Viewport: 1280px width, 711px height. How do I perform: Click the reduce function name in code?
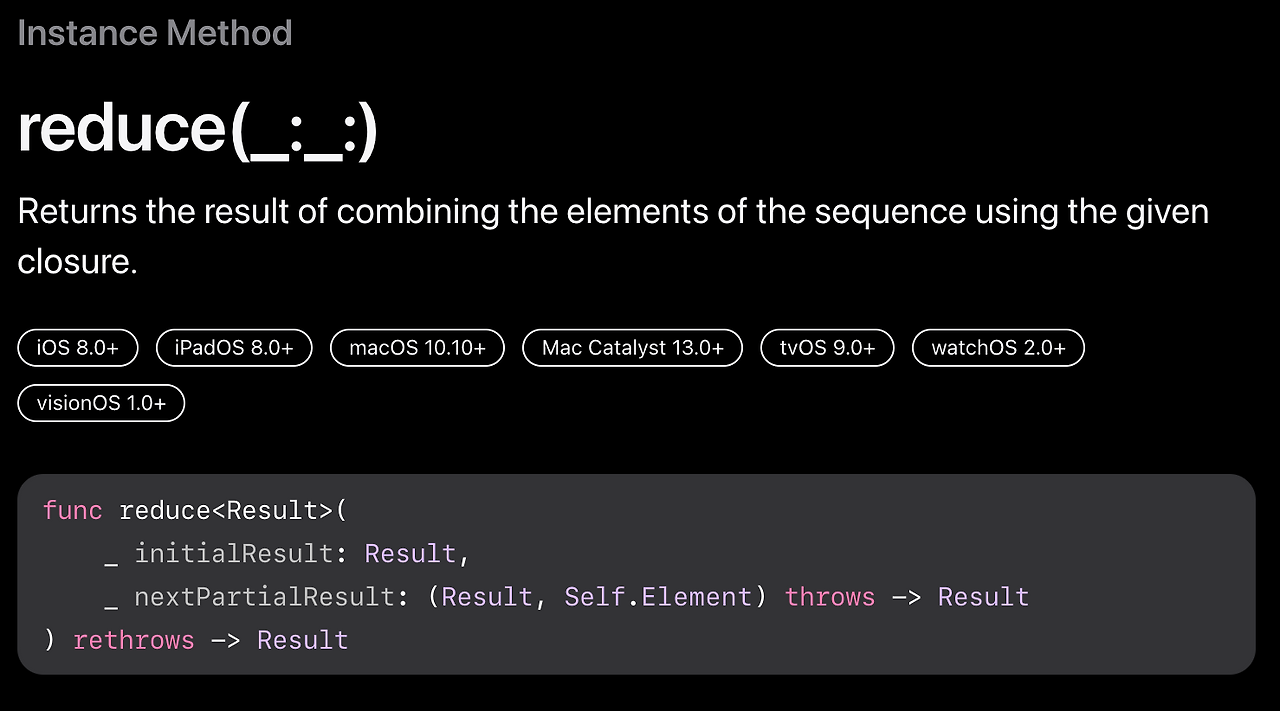(x=164, y=510)
